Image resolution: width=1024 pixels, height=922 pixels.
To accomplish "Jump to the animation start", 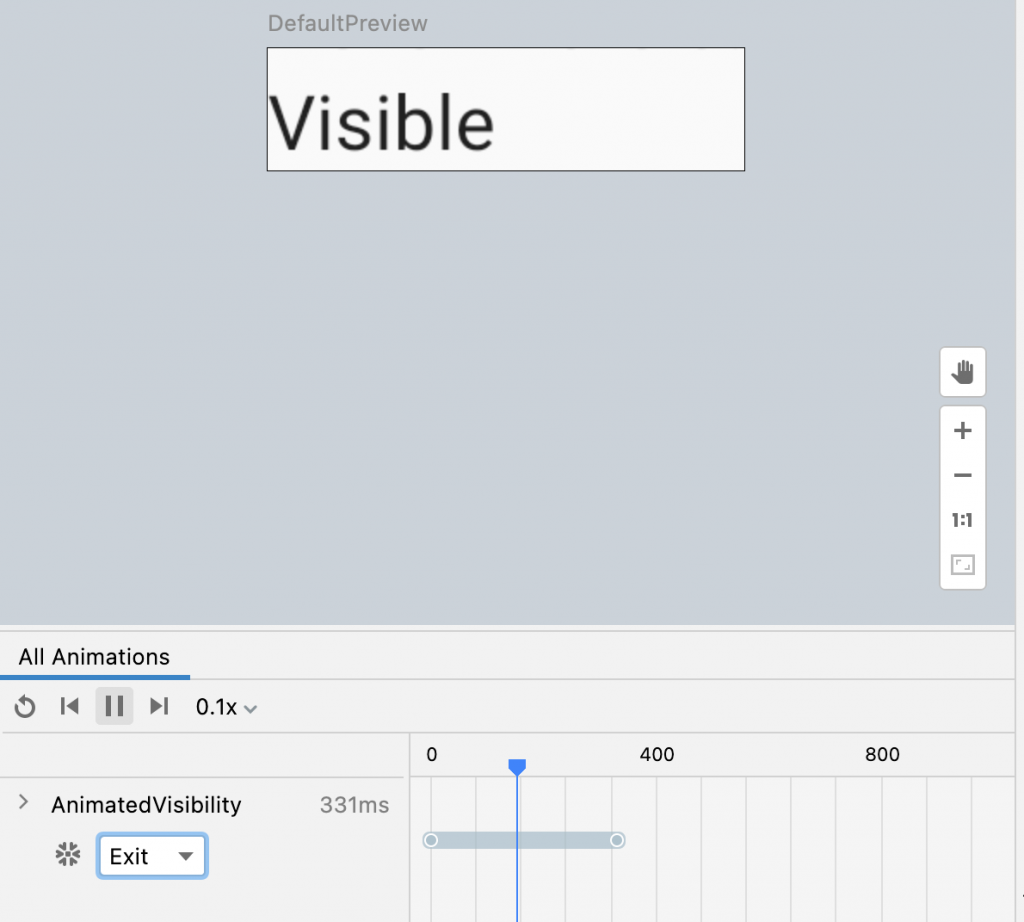I will (69, 707).
